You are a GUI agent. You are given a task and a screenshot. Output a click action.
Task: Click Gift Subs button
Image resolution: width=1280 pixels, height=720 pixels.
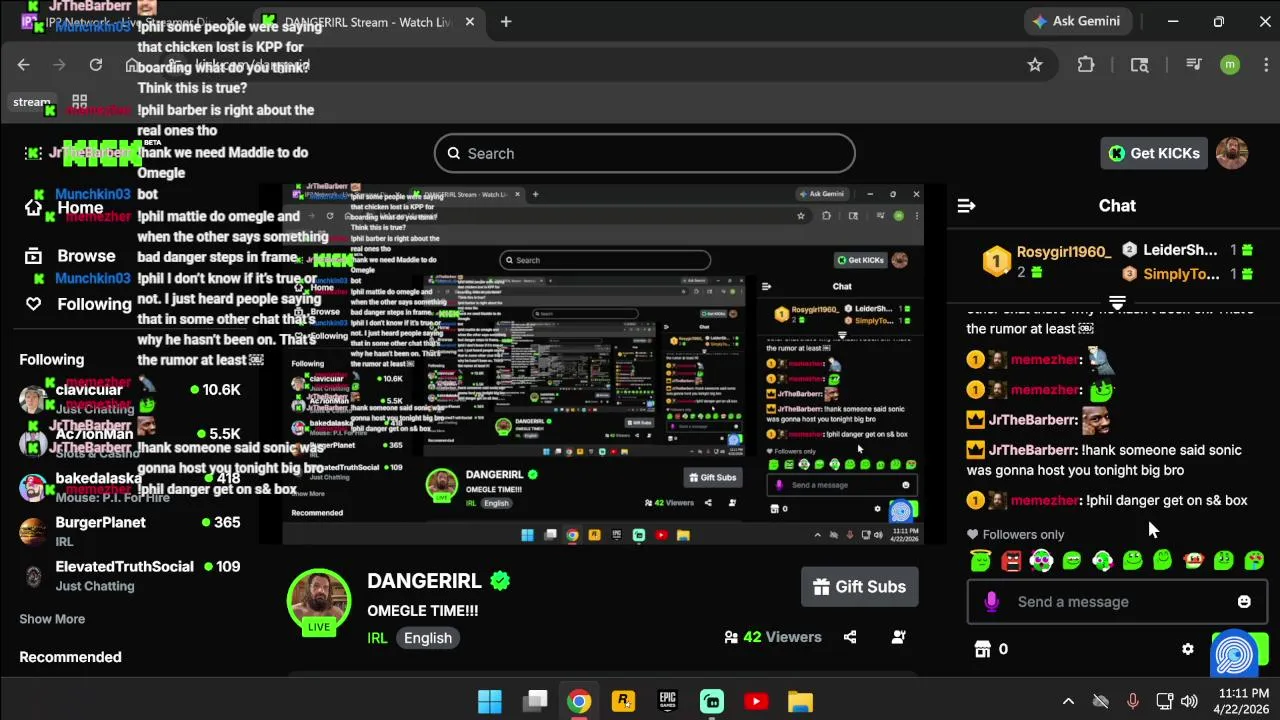point(859,587)
